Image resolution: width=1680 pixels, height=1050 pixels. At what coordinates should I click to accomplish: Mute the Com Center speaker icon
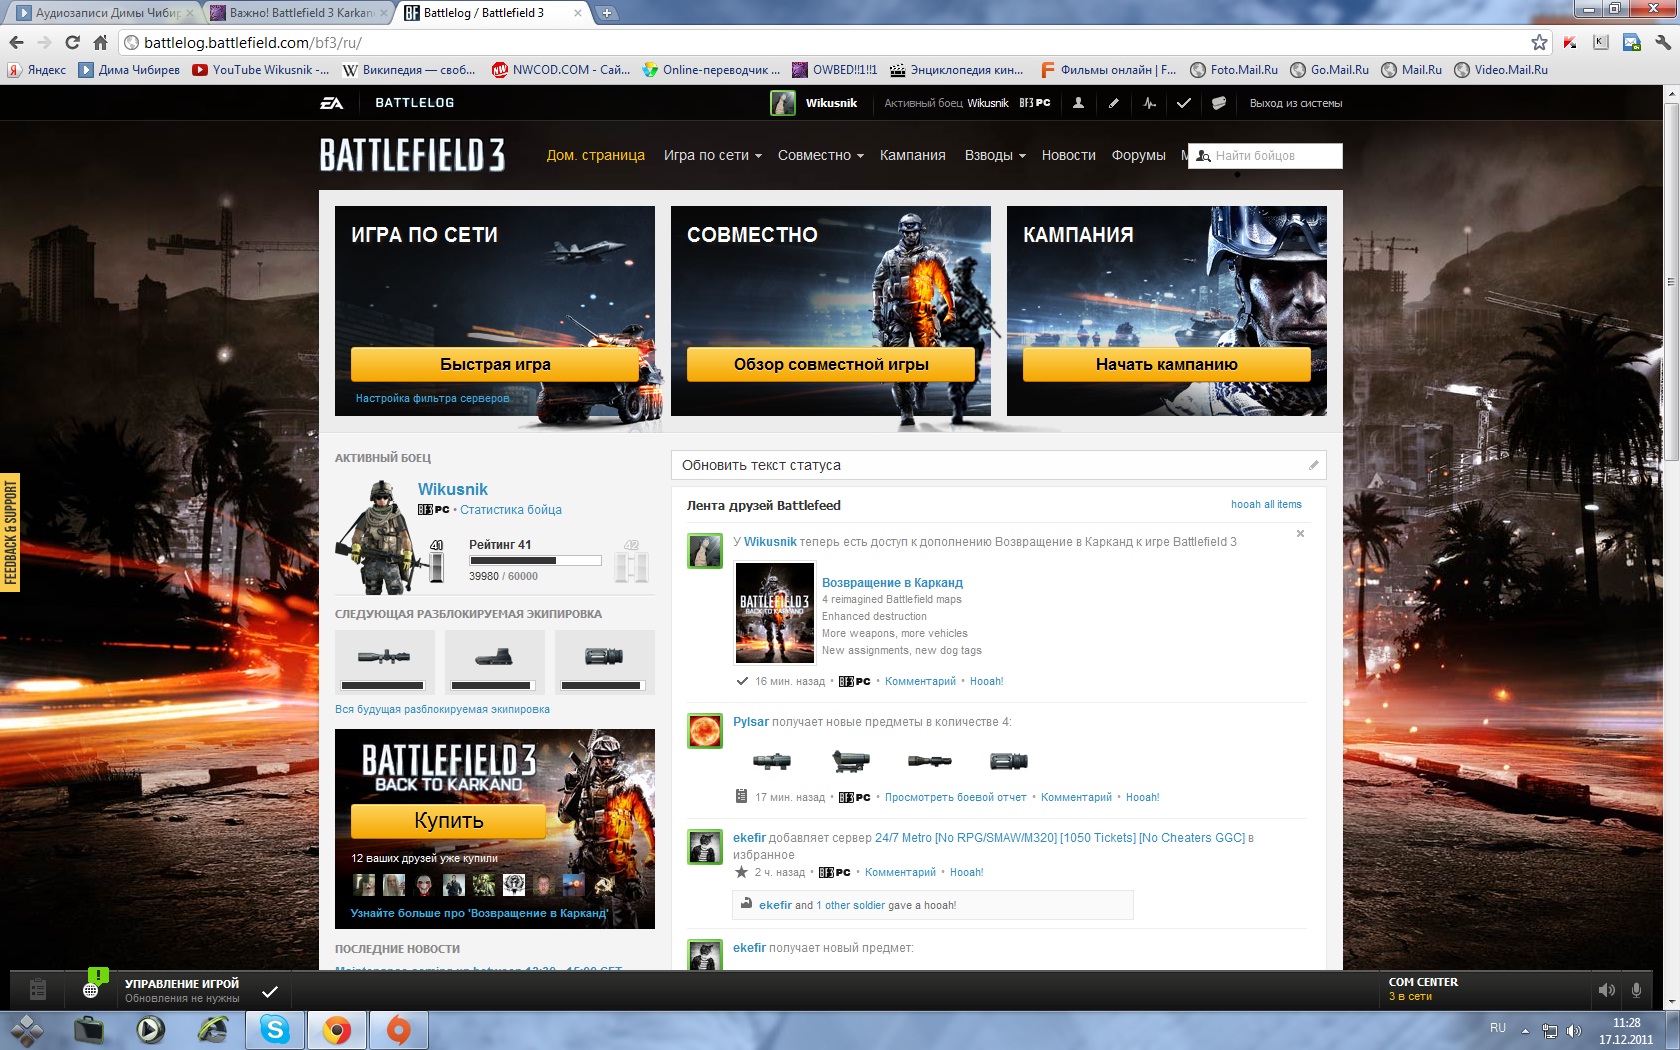coord(1606,990)
